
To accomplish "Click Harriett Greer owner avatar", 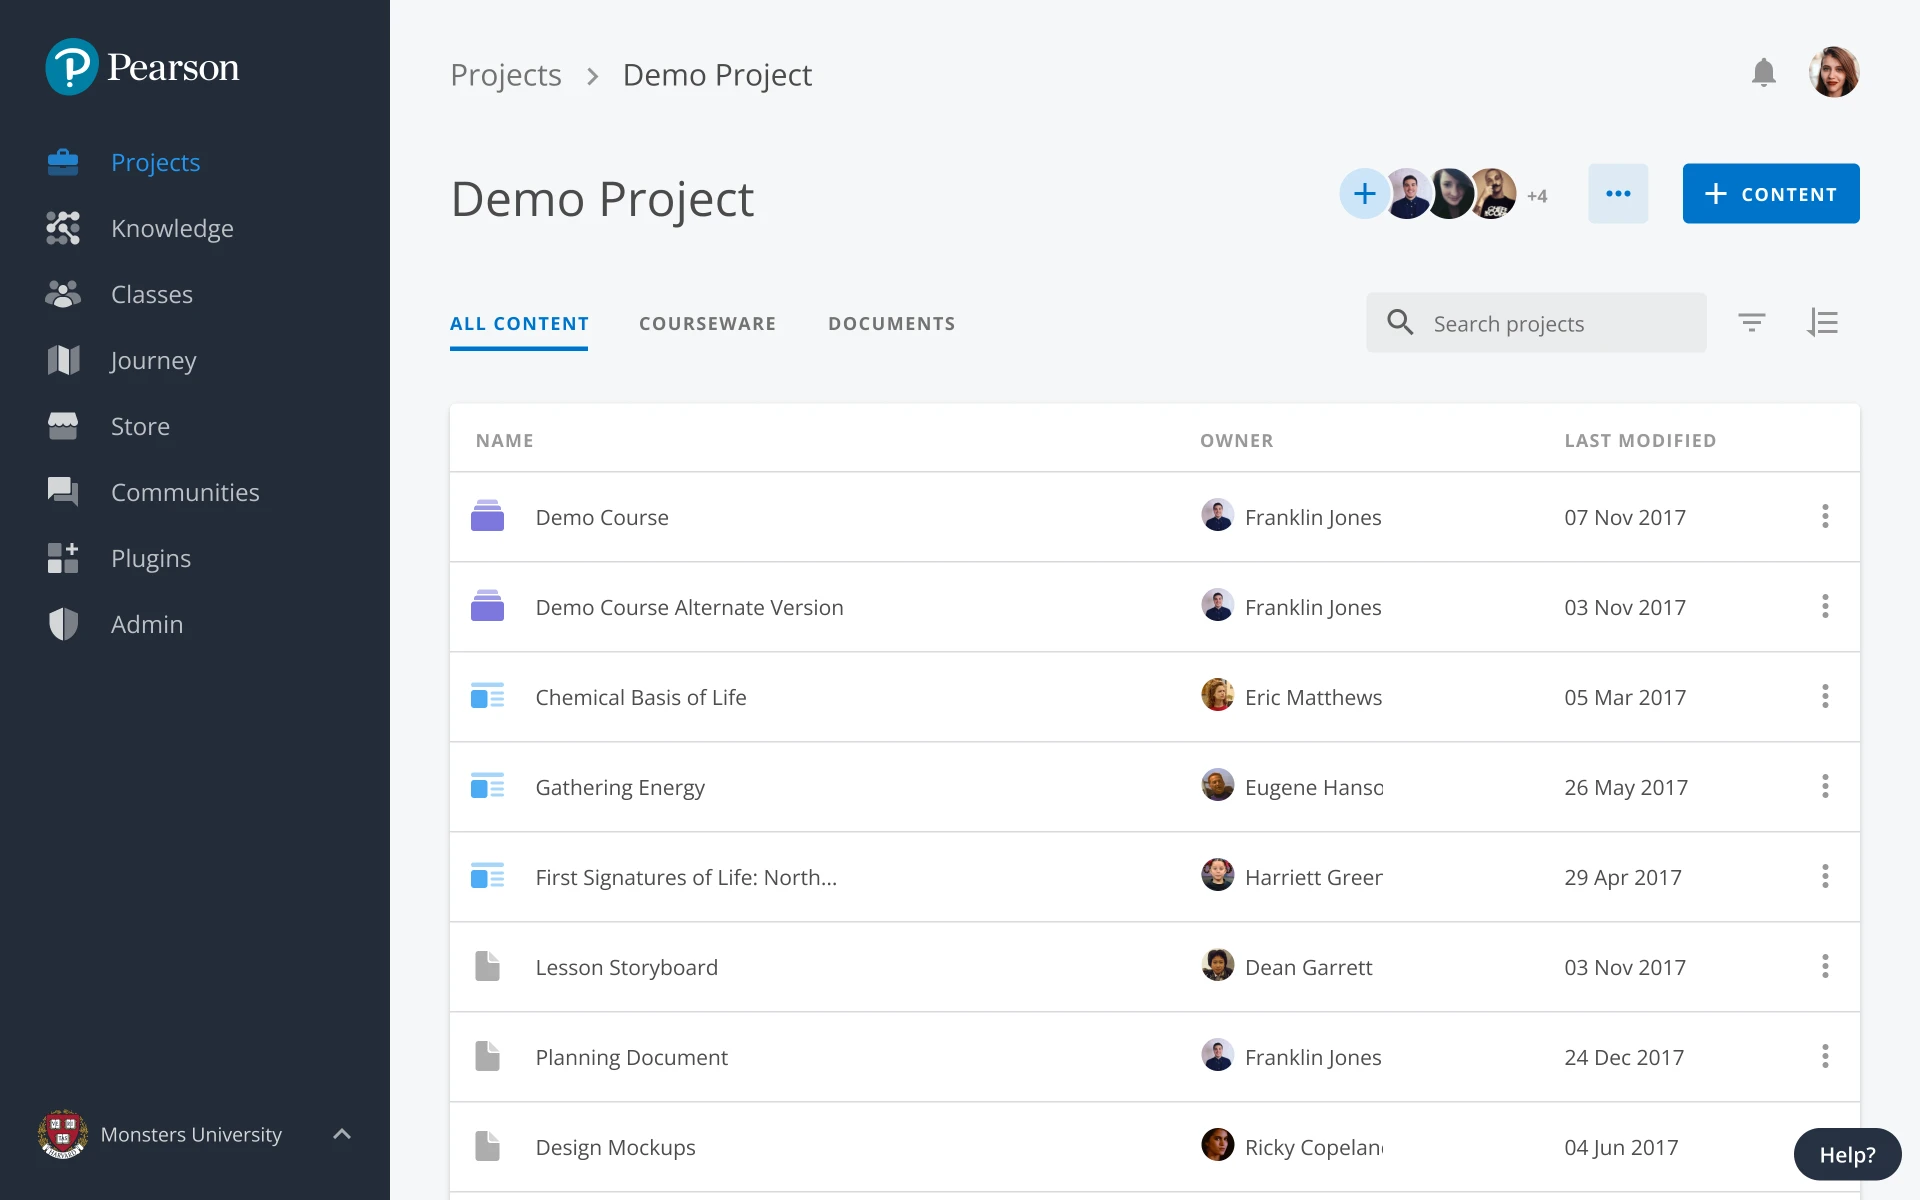I will [1217, 875].
